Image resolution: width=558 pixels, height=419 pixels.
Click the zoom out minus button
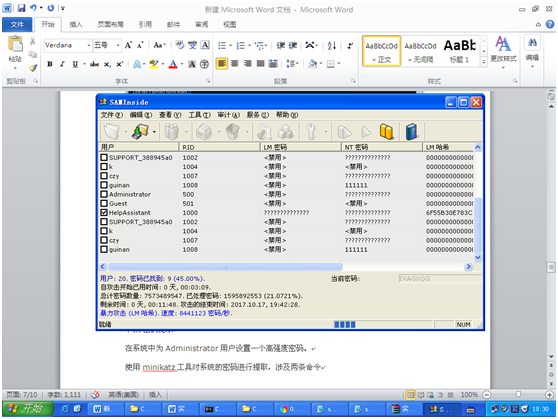click(x=487, y=394)
